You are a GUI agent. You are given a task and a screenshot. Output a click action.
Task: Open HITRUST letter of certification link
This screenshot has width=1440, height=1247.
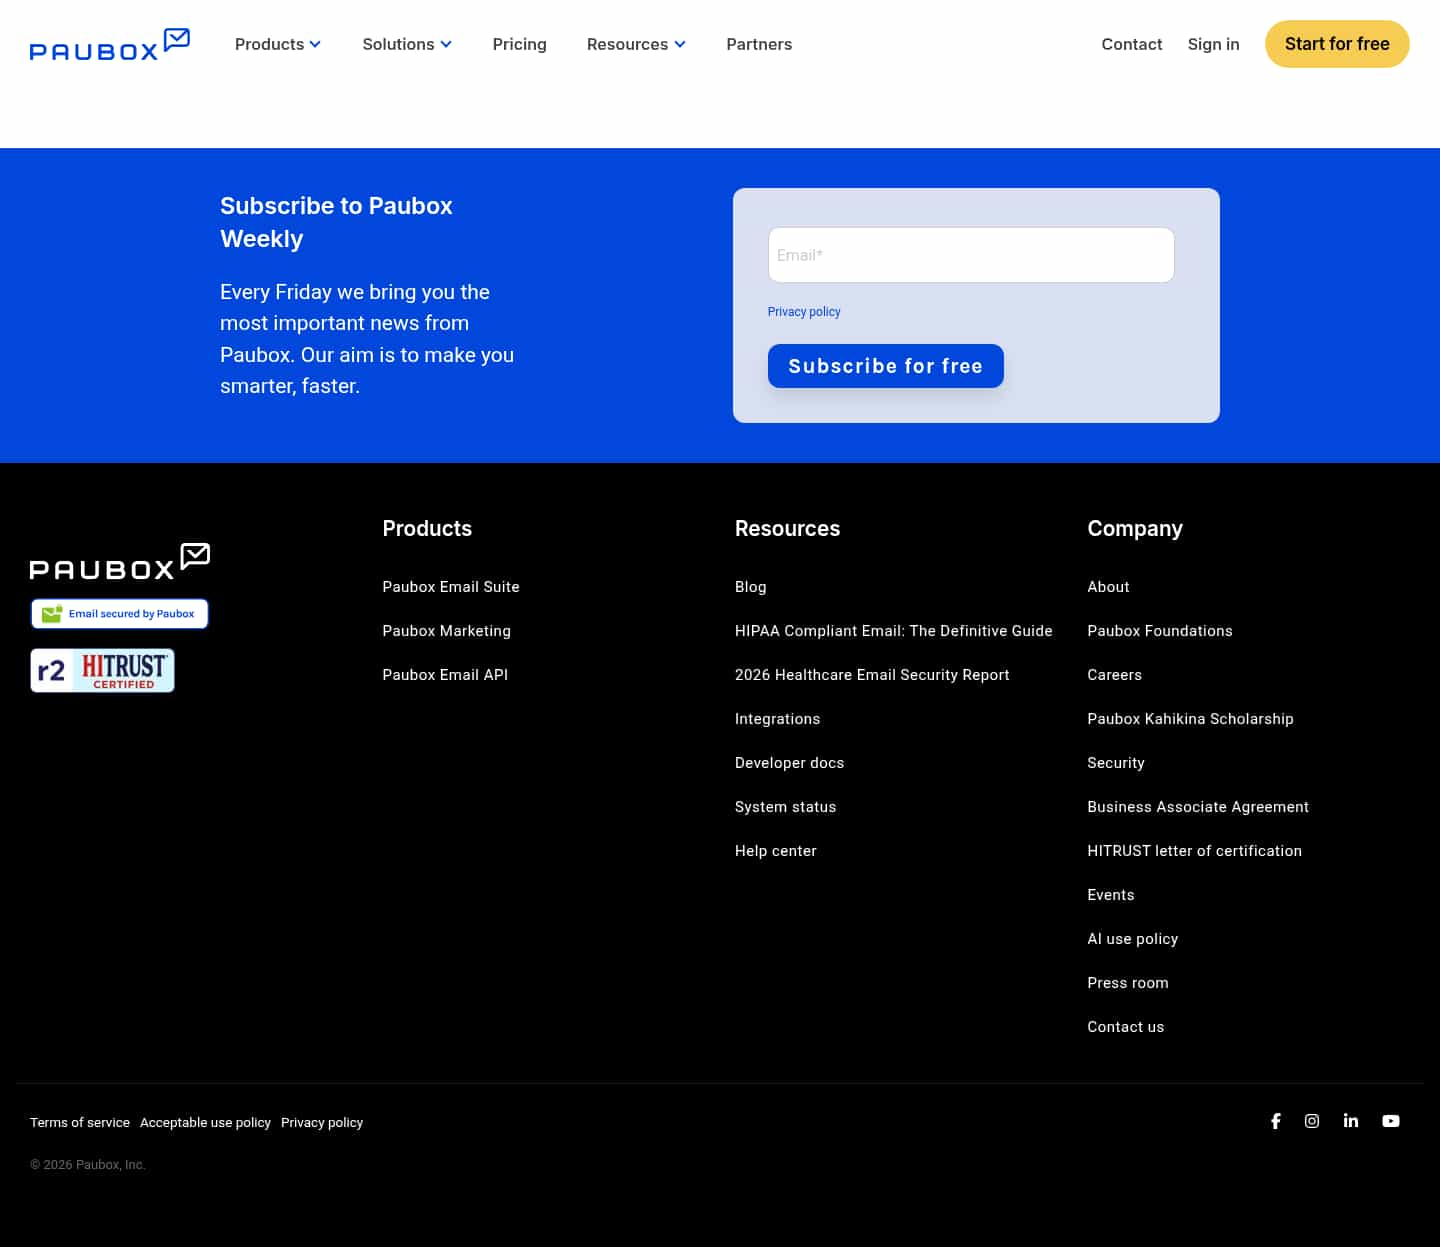tap(1195, 851)
